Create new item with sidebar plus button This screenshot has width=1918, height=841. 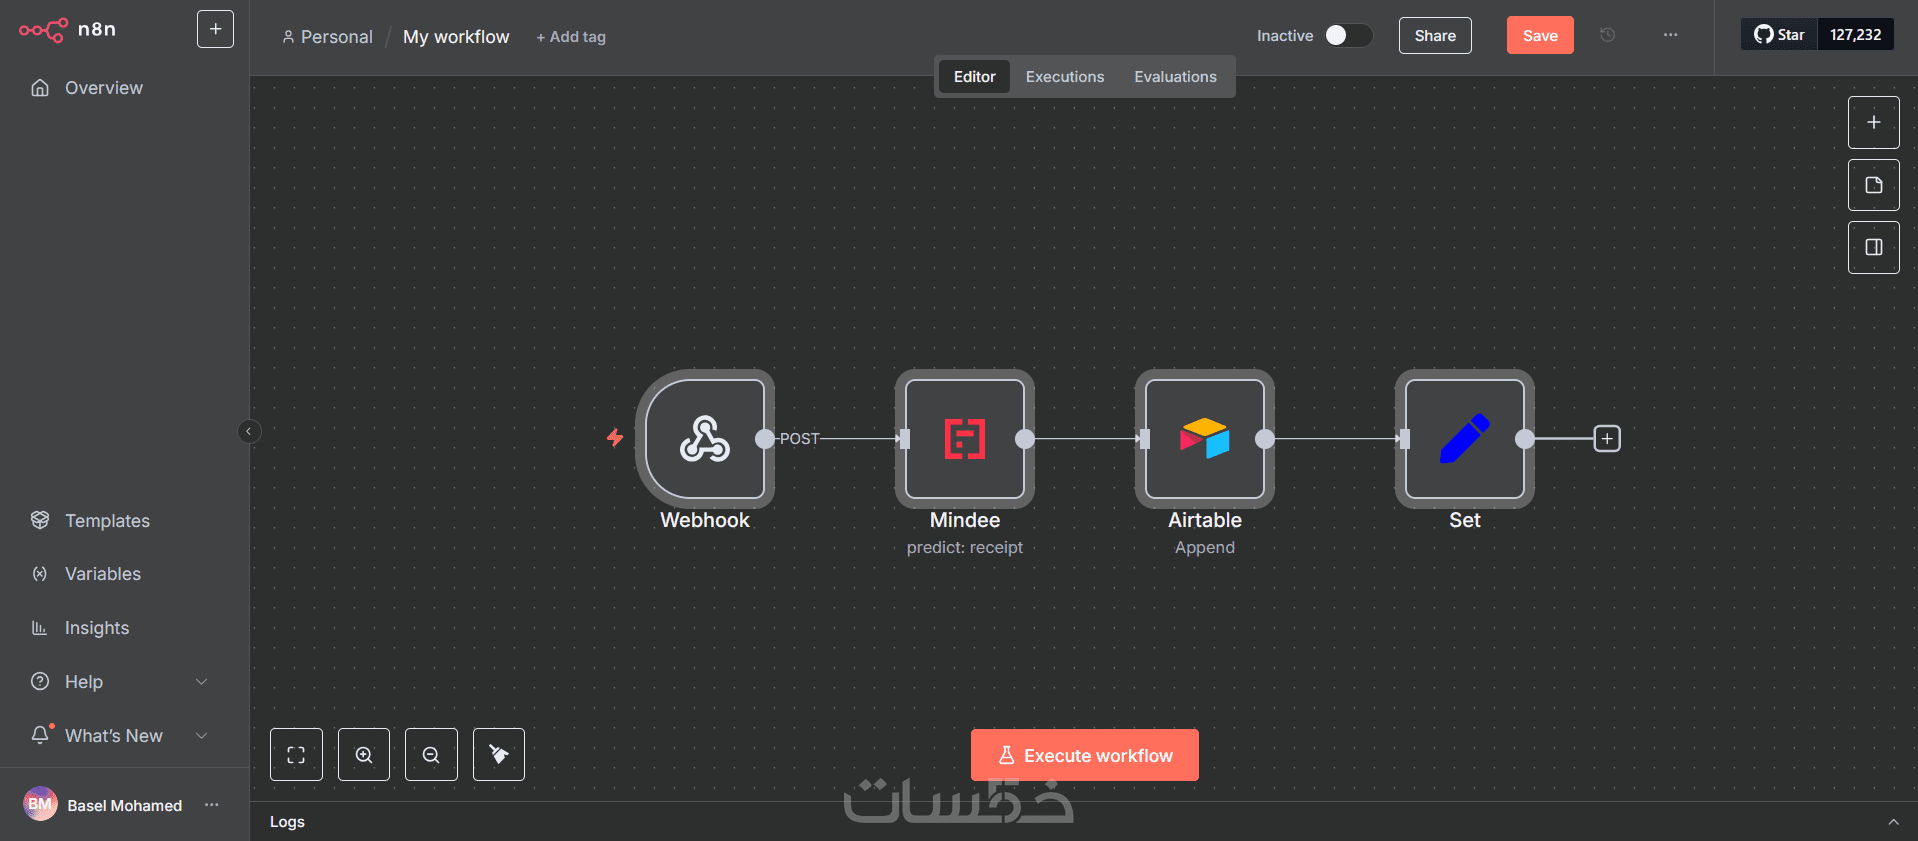coord(215,29)
